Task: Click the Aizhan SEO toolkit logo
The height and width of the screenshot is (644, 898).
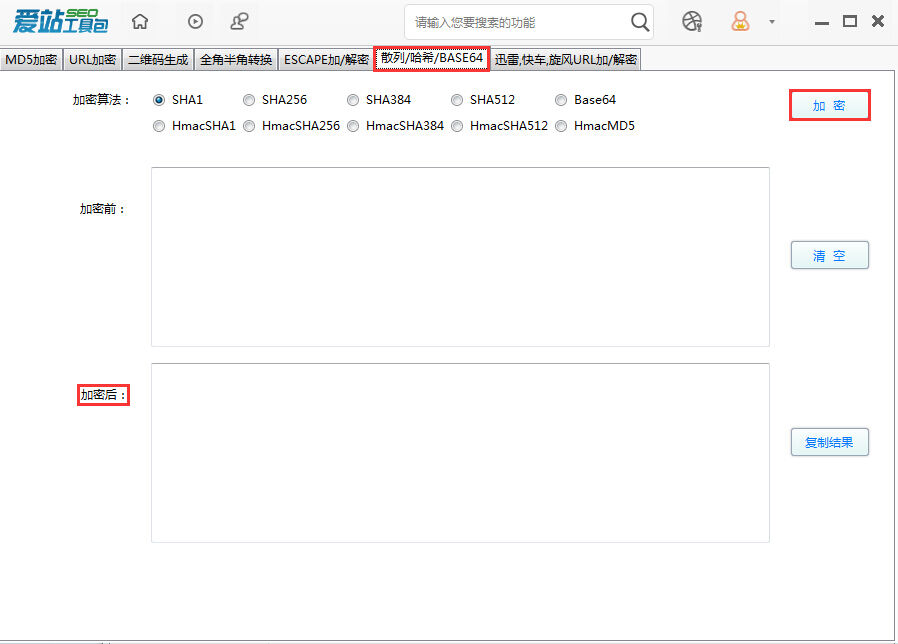Action: 60,21
